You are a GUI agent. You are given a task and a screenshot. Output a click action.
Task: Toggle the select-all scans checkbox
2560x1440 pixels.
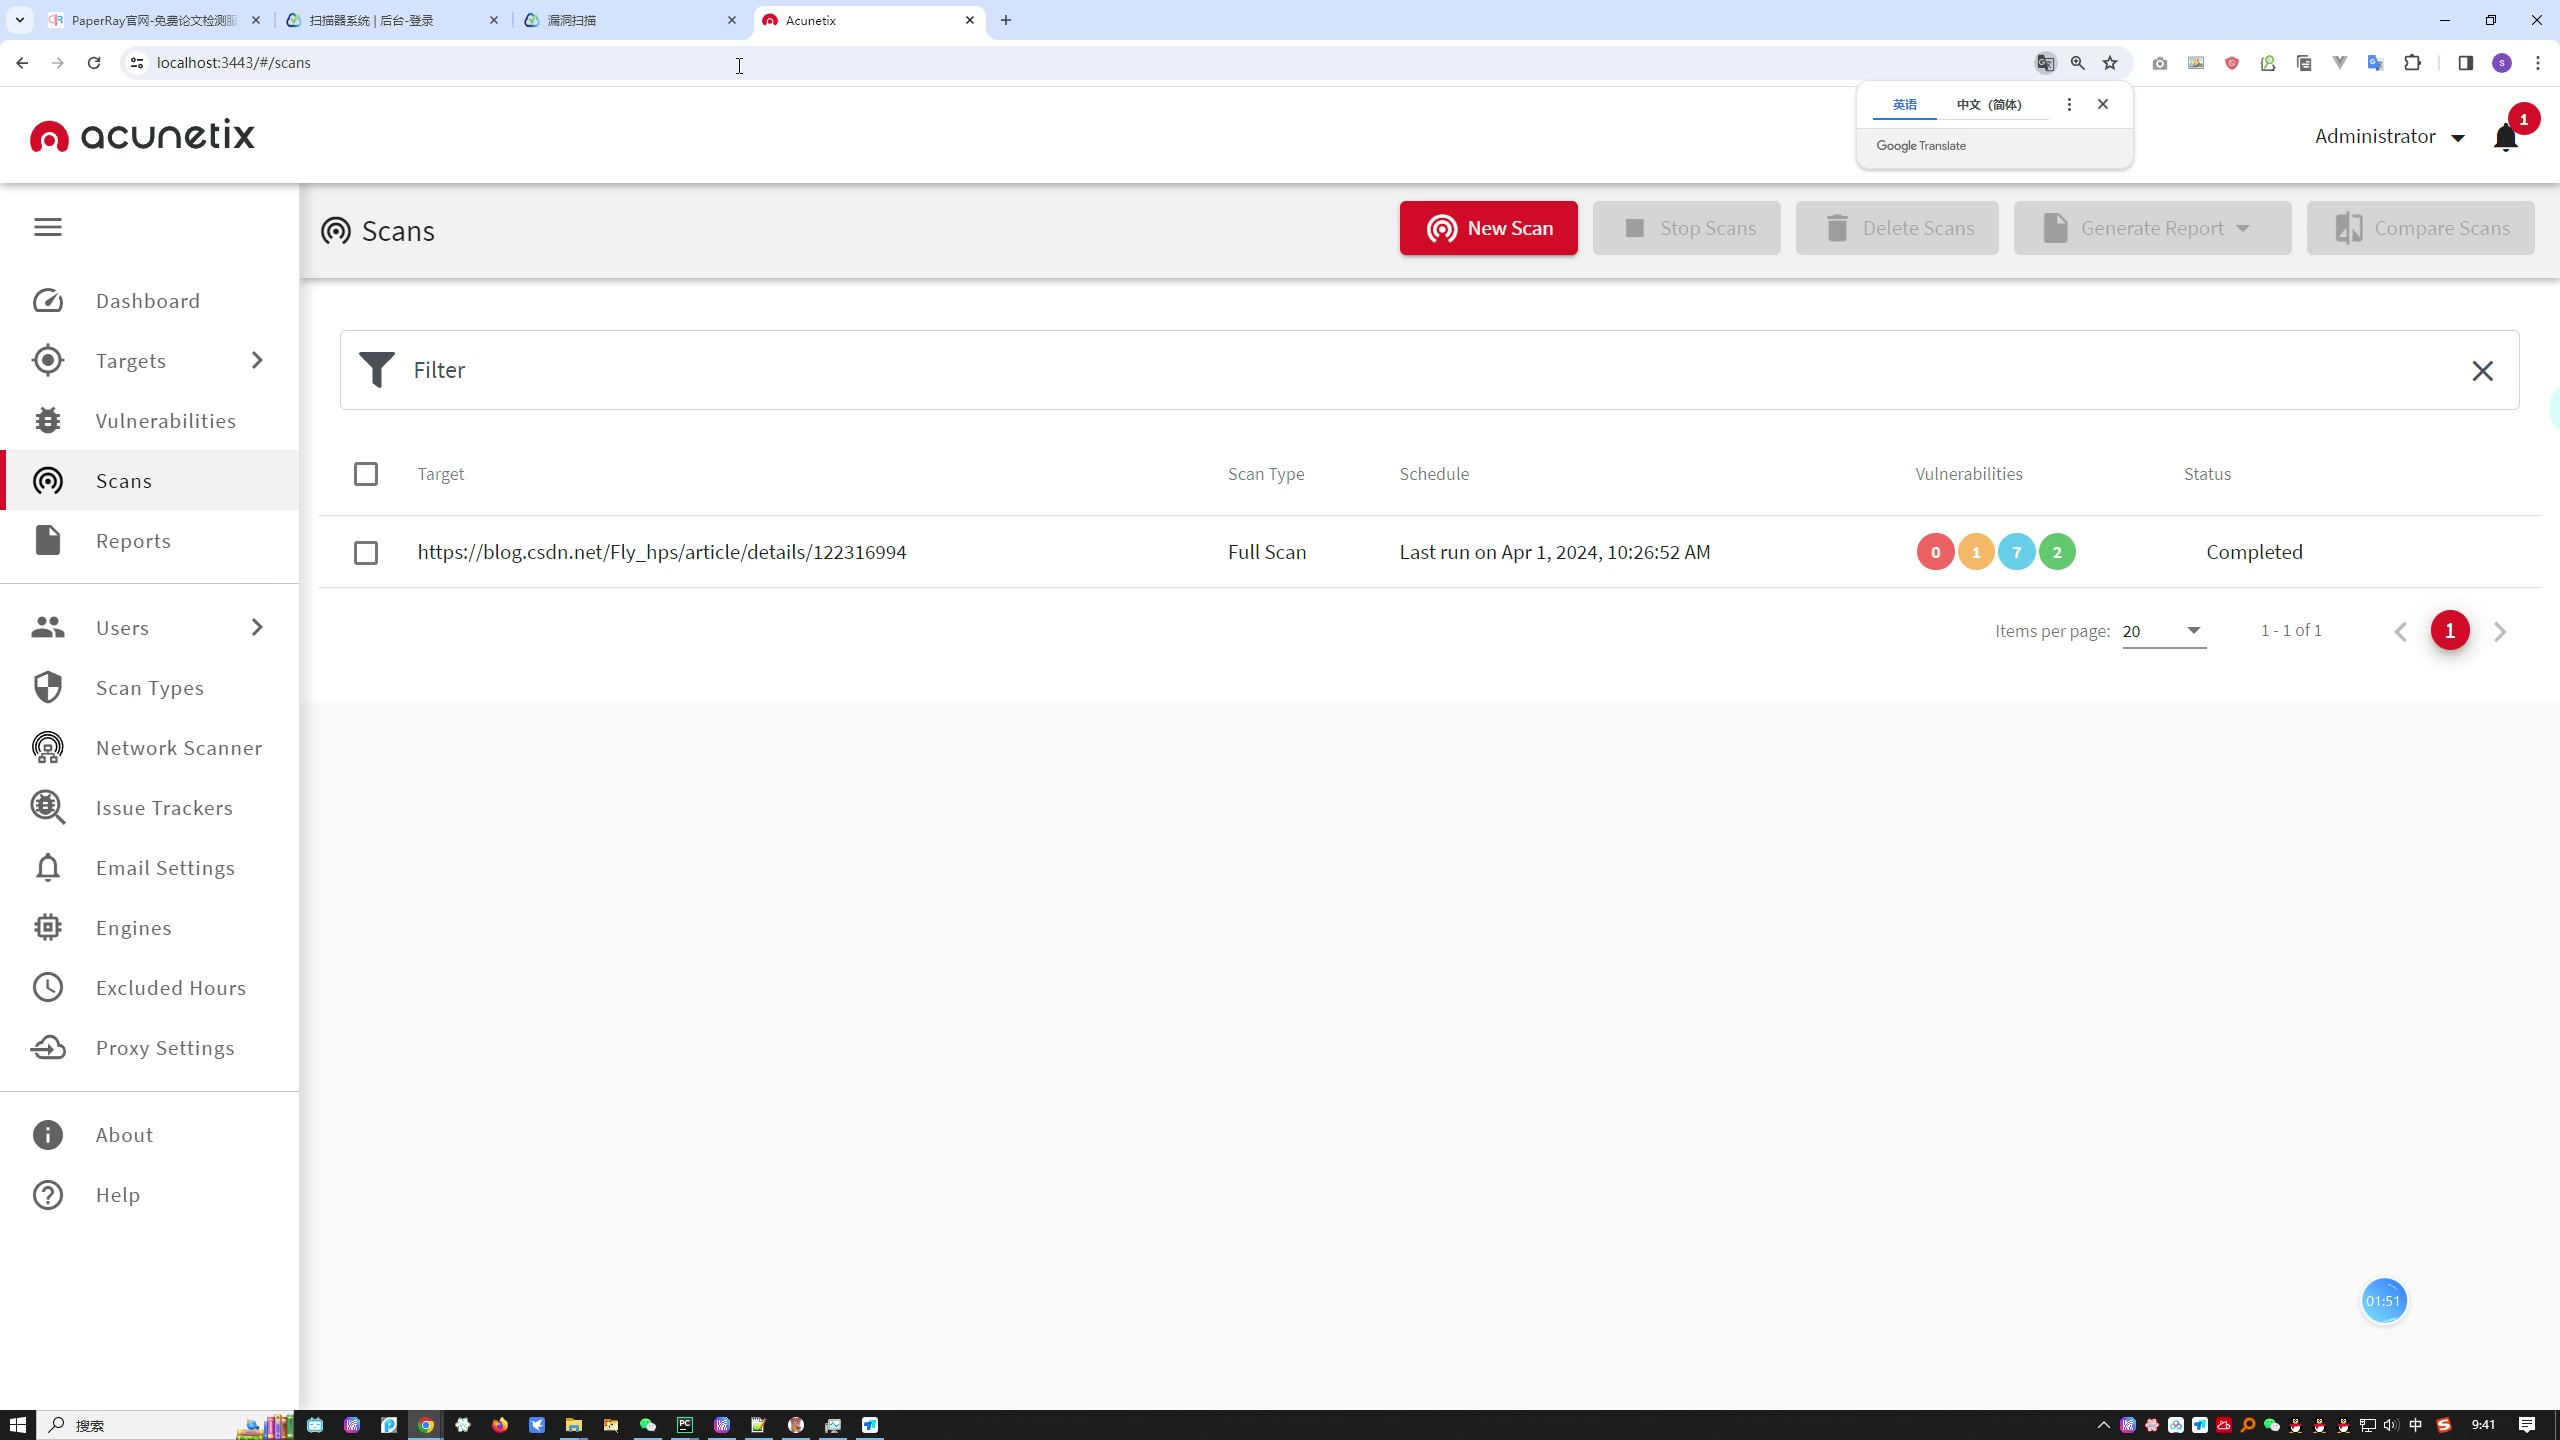pyautogui.click(x=366, y=474)
